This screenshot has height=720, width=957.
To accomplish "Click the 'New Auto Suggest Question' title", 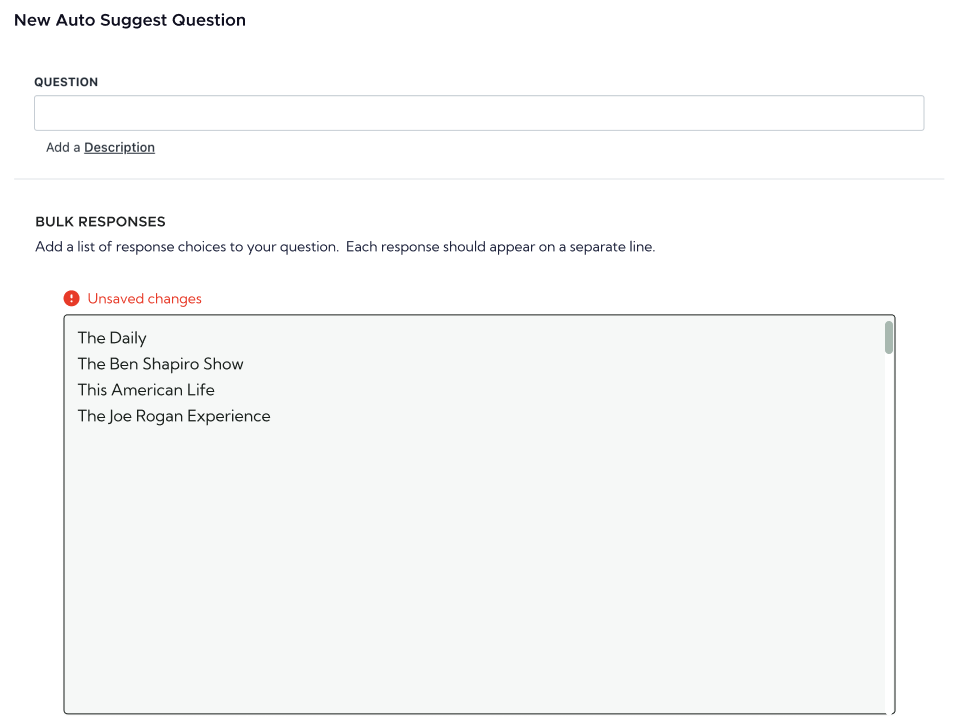I will point(130,20).
